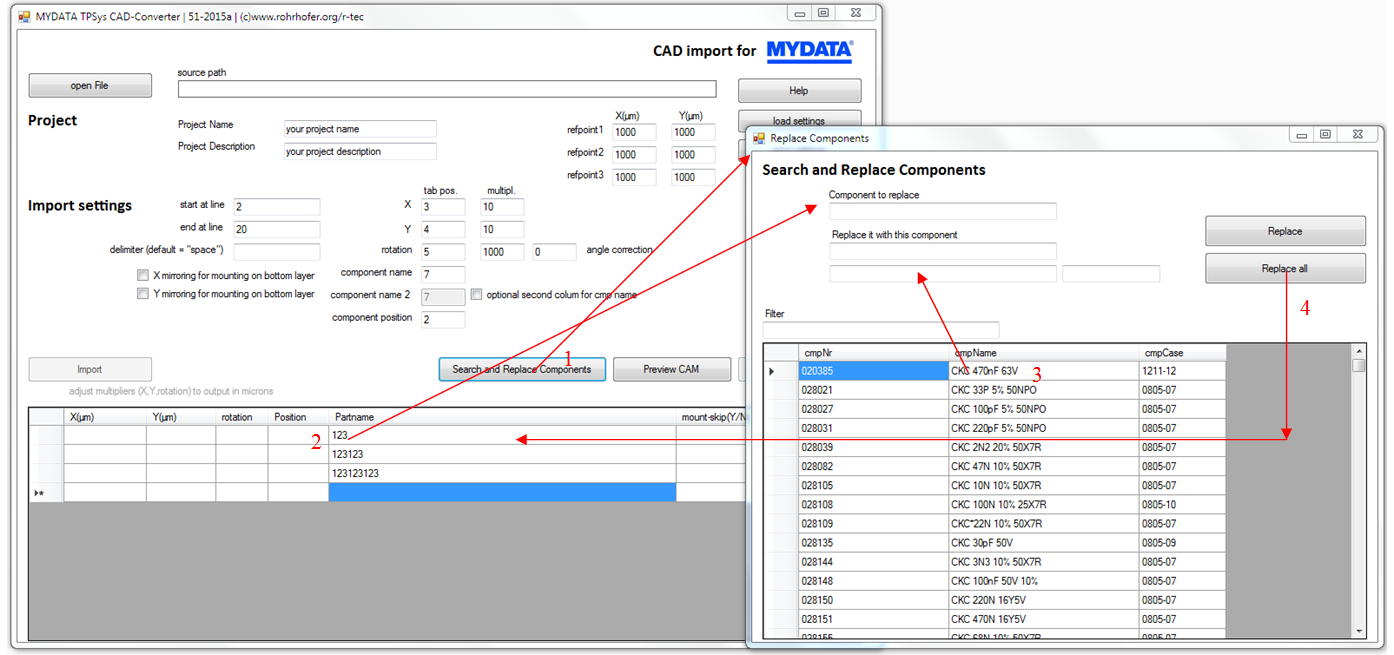Image resolution: width=1394 pixels, height=655 pixels.
Task: Click the Import button
Action: pos(90,369)
